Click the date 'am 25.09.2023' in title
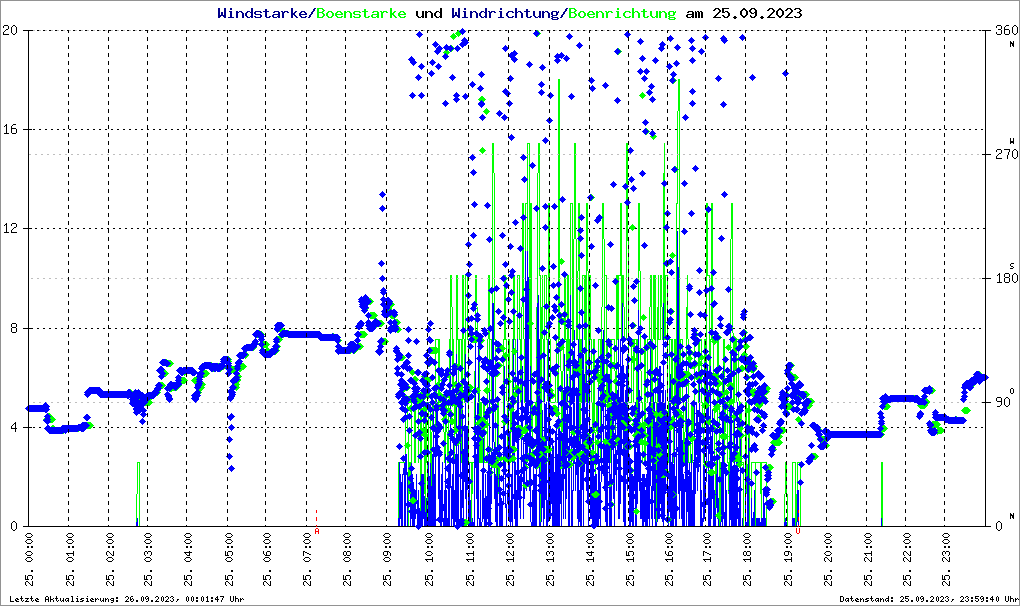This screenshot has height=606, width=1020. 744,13
